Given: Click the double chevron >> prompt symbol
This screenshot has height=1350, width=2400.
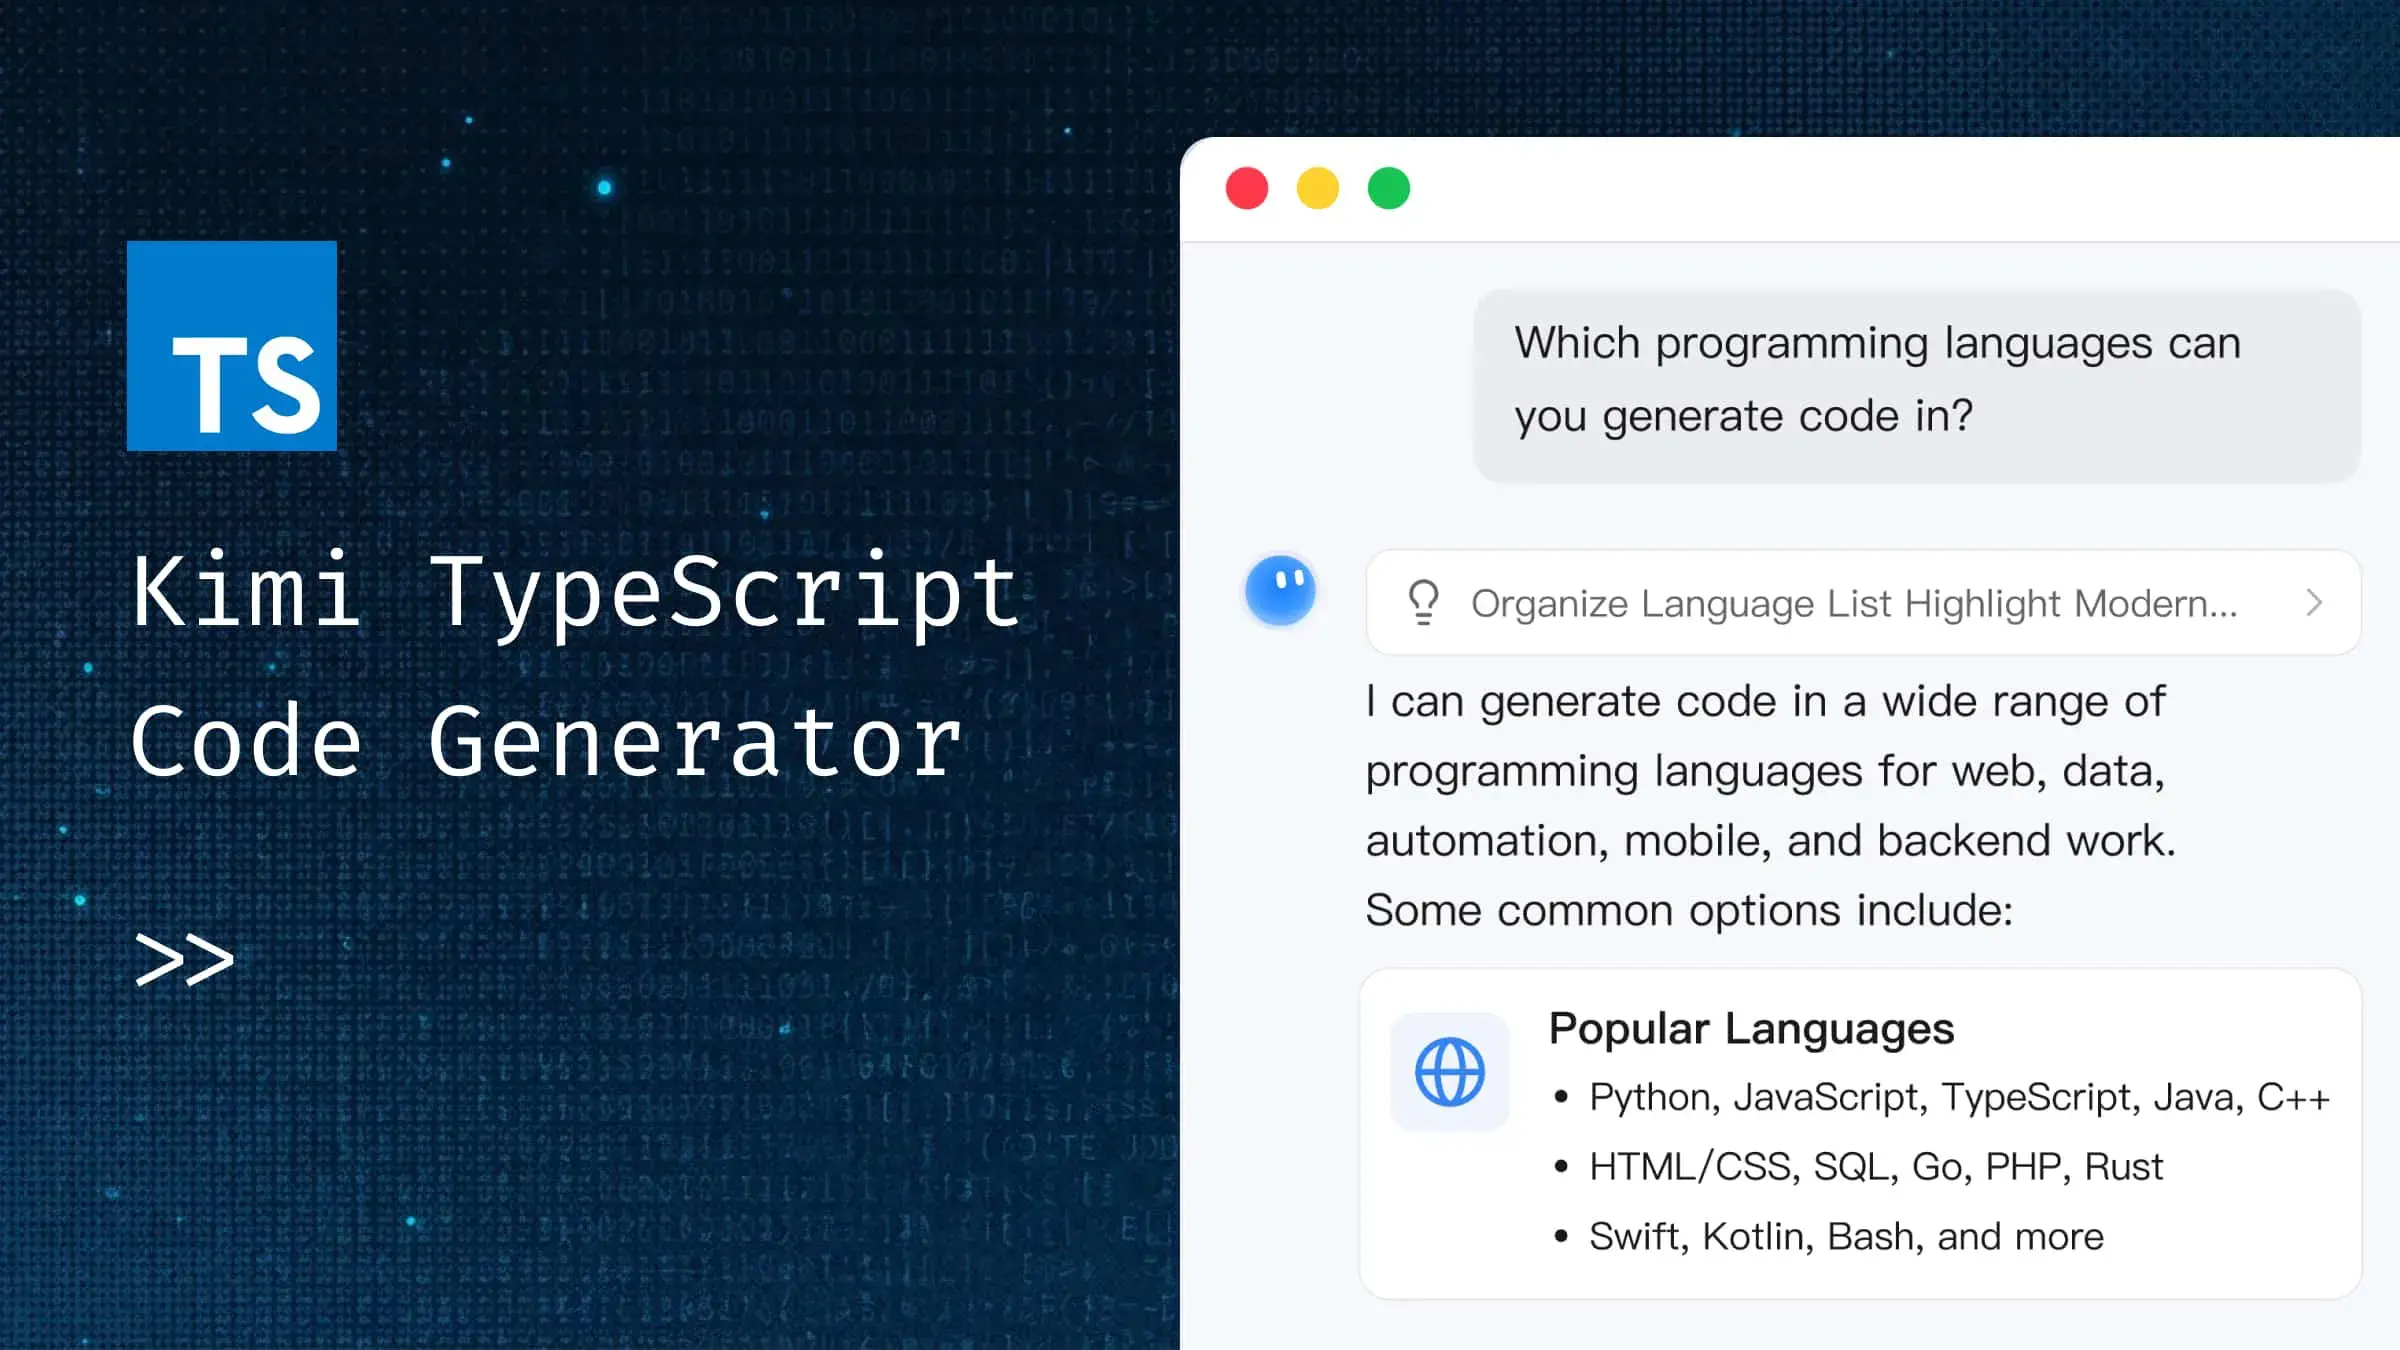Looking at the screenshot, I should [x=185, y=960].
